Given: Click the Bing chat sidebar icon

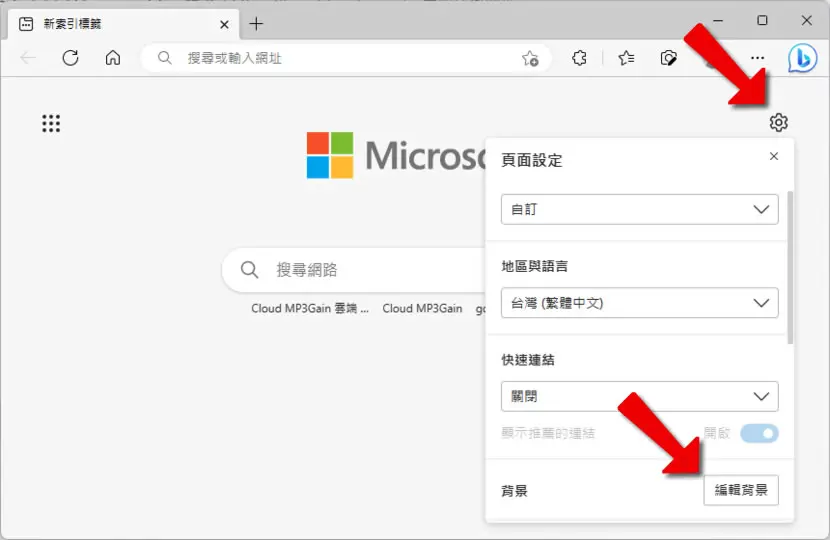Looking at the screenshot, I should pos(802,58).
